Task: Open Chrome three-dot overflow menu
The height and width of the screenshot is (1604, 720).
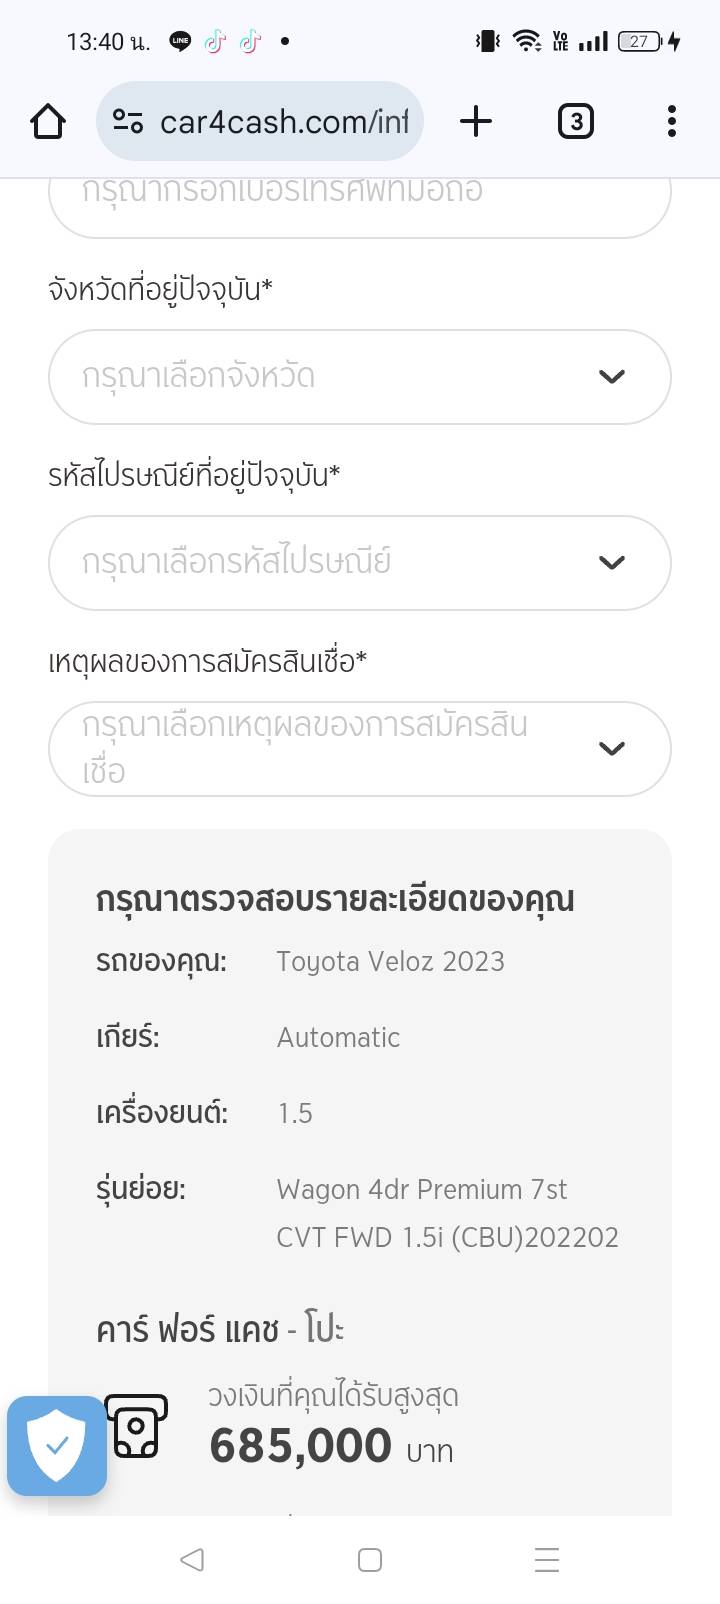Action: pos(672,122)
